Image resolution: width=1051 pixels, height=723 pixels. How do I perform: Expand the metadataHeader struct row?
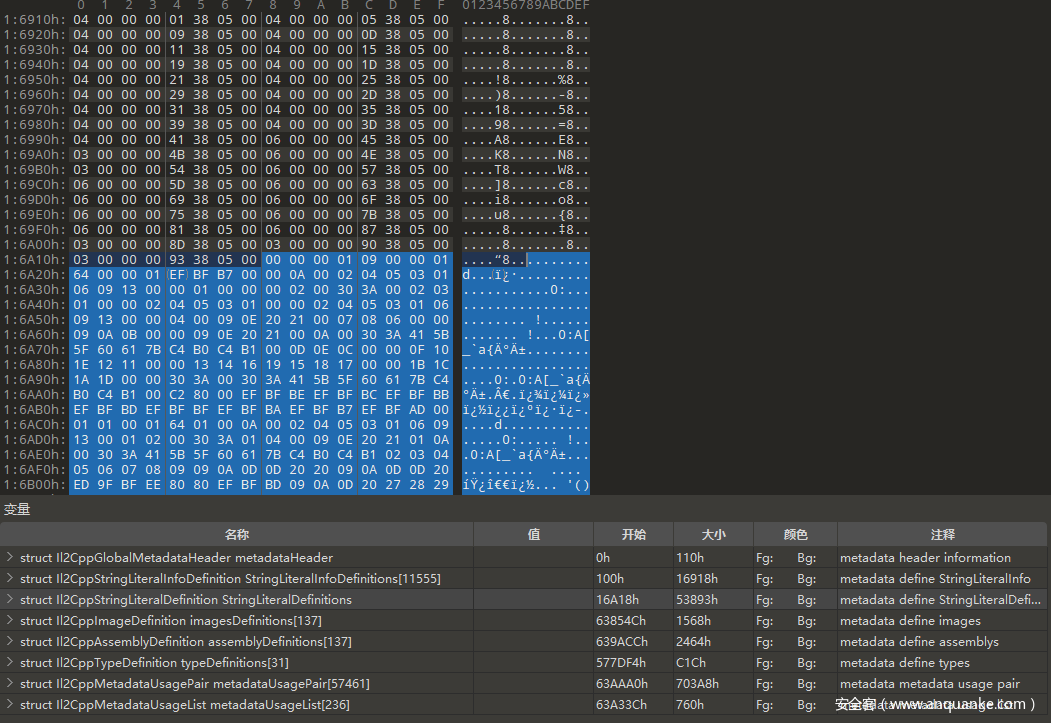pos(10,558)
